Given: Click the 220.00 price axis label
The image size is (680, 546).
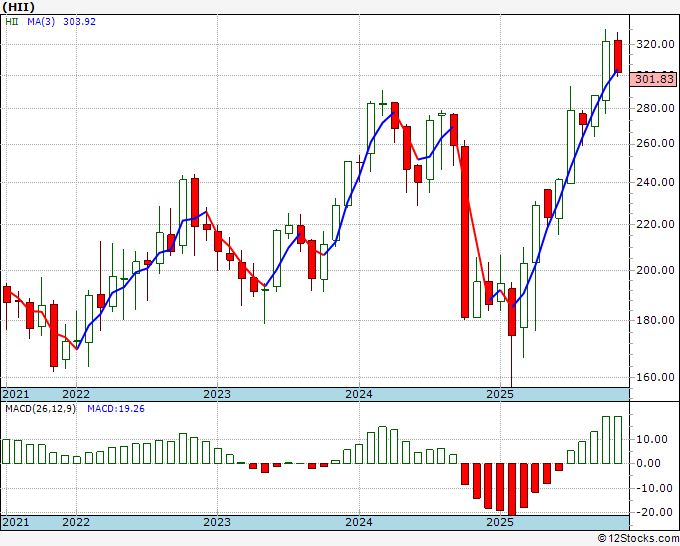Looking at the screenshot, I should tap(655, 224).
